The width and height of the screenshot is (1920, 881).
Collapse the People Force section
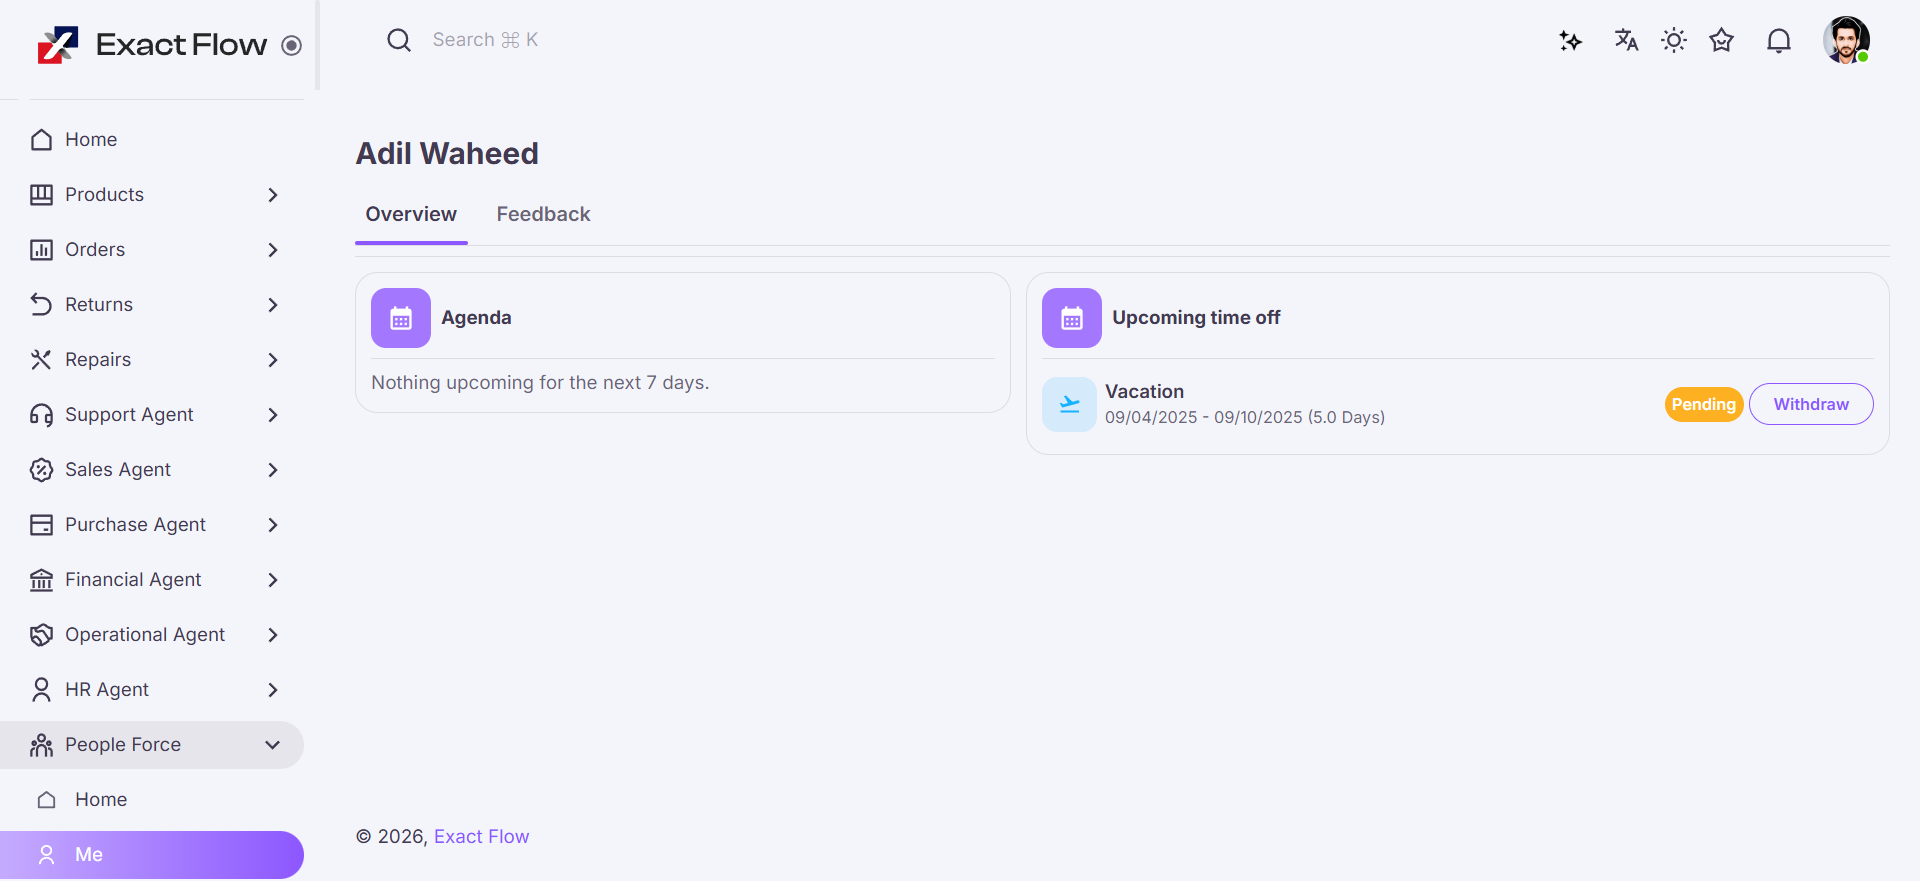272,745
